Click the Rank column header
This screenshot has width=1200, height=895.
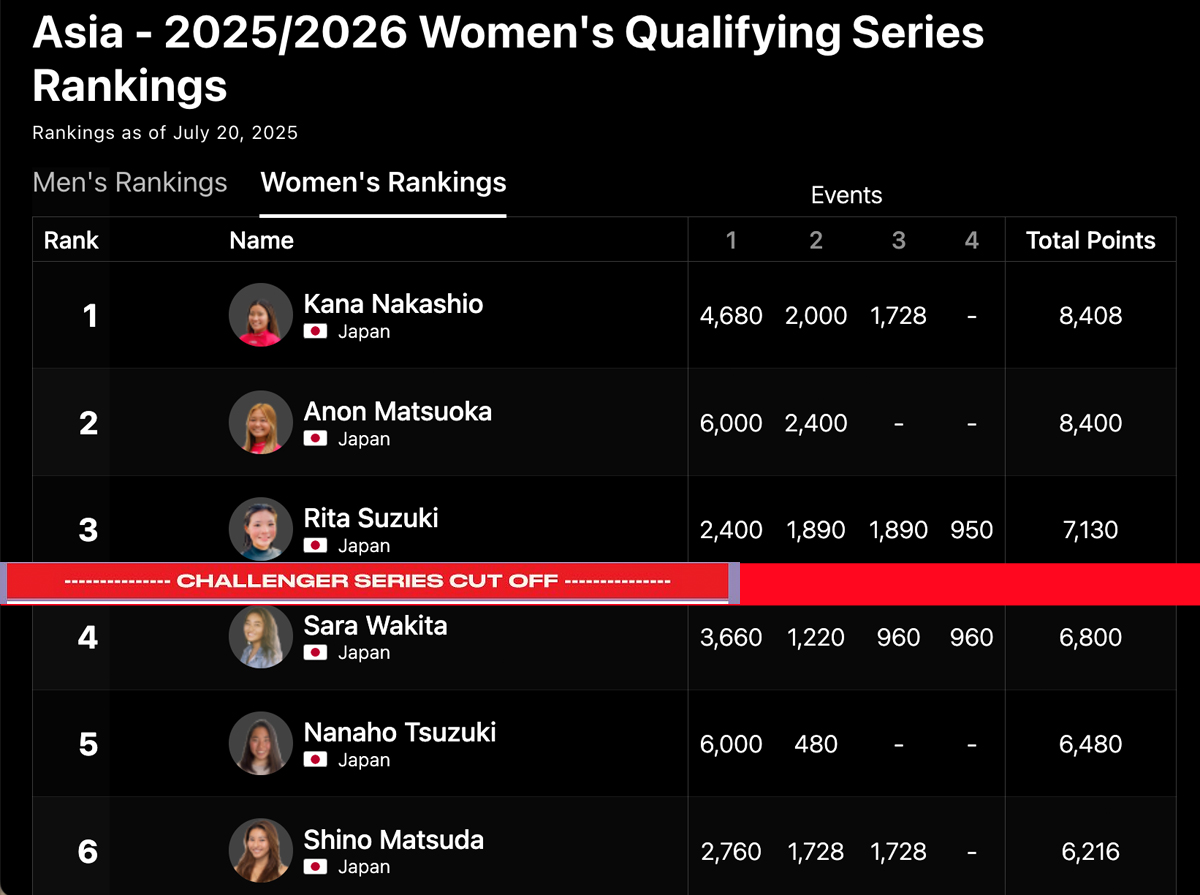(x=71, y=241)
